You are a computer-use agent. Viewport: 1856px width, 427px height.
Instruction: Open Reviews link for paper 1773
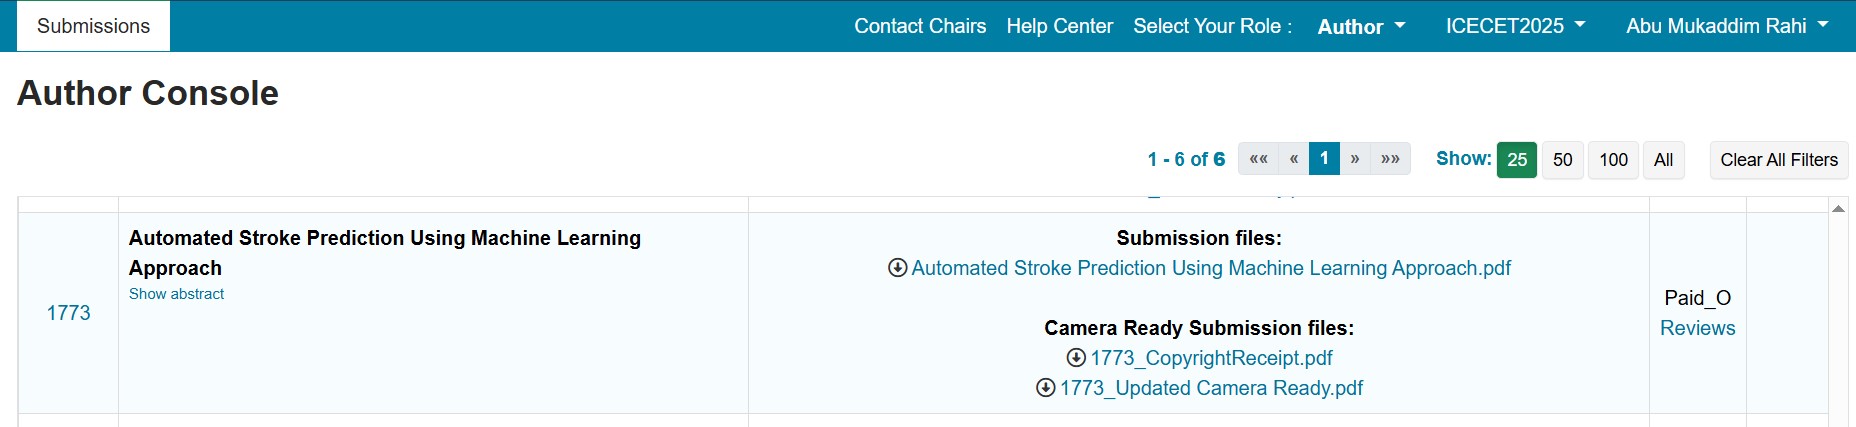[1697, 328]
